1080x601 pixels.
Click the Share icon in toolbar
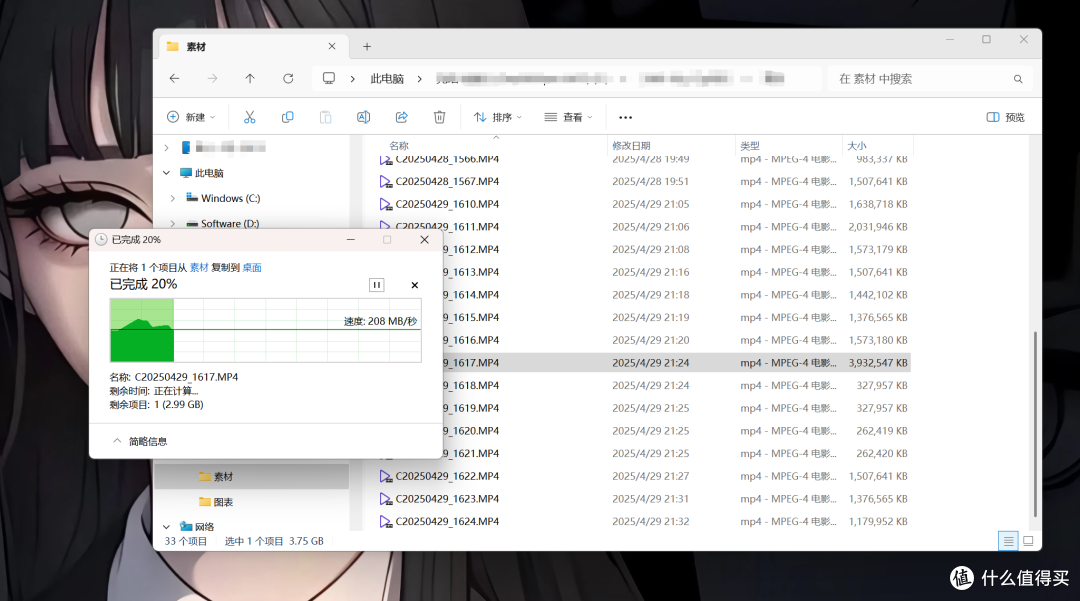pos(402,117)
